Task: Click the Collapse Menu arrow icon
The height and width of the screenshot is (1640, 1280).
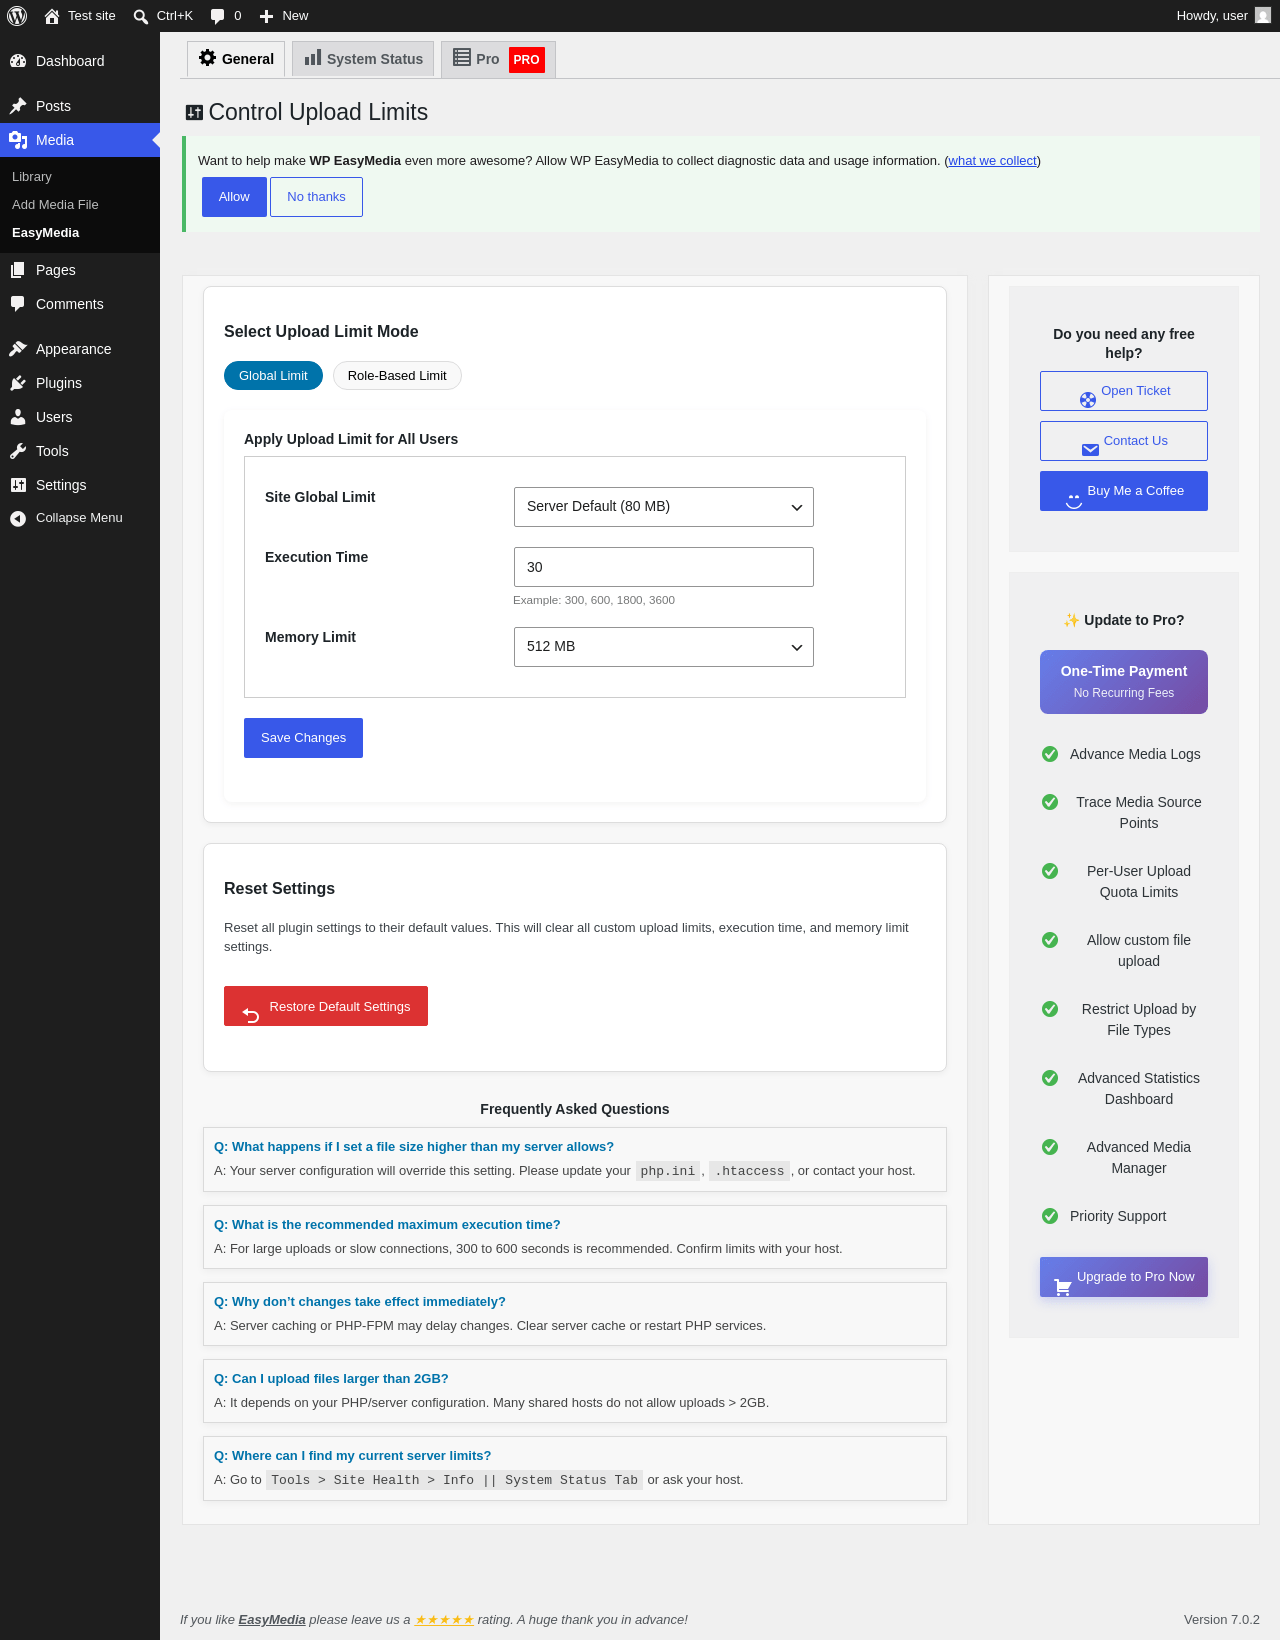Action: (18, 518)
